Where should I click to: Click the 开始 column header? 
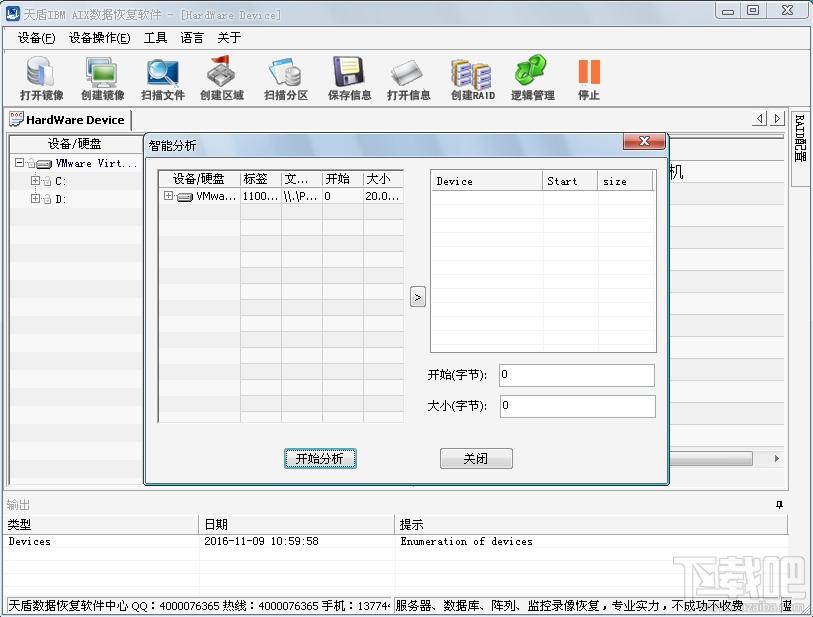pos(342,179)
